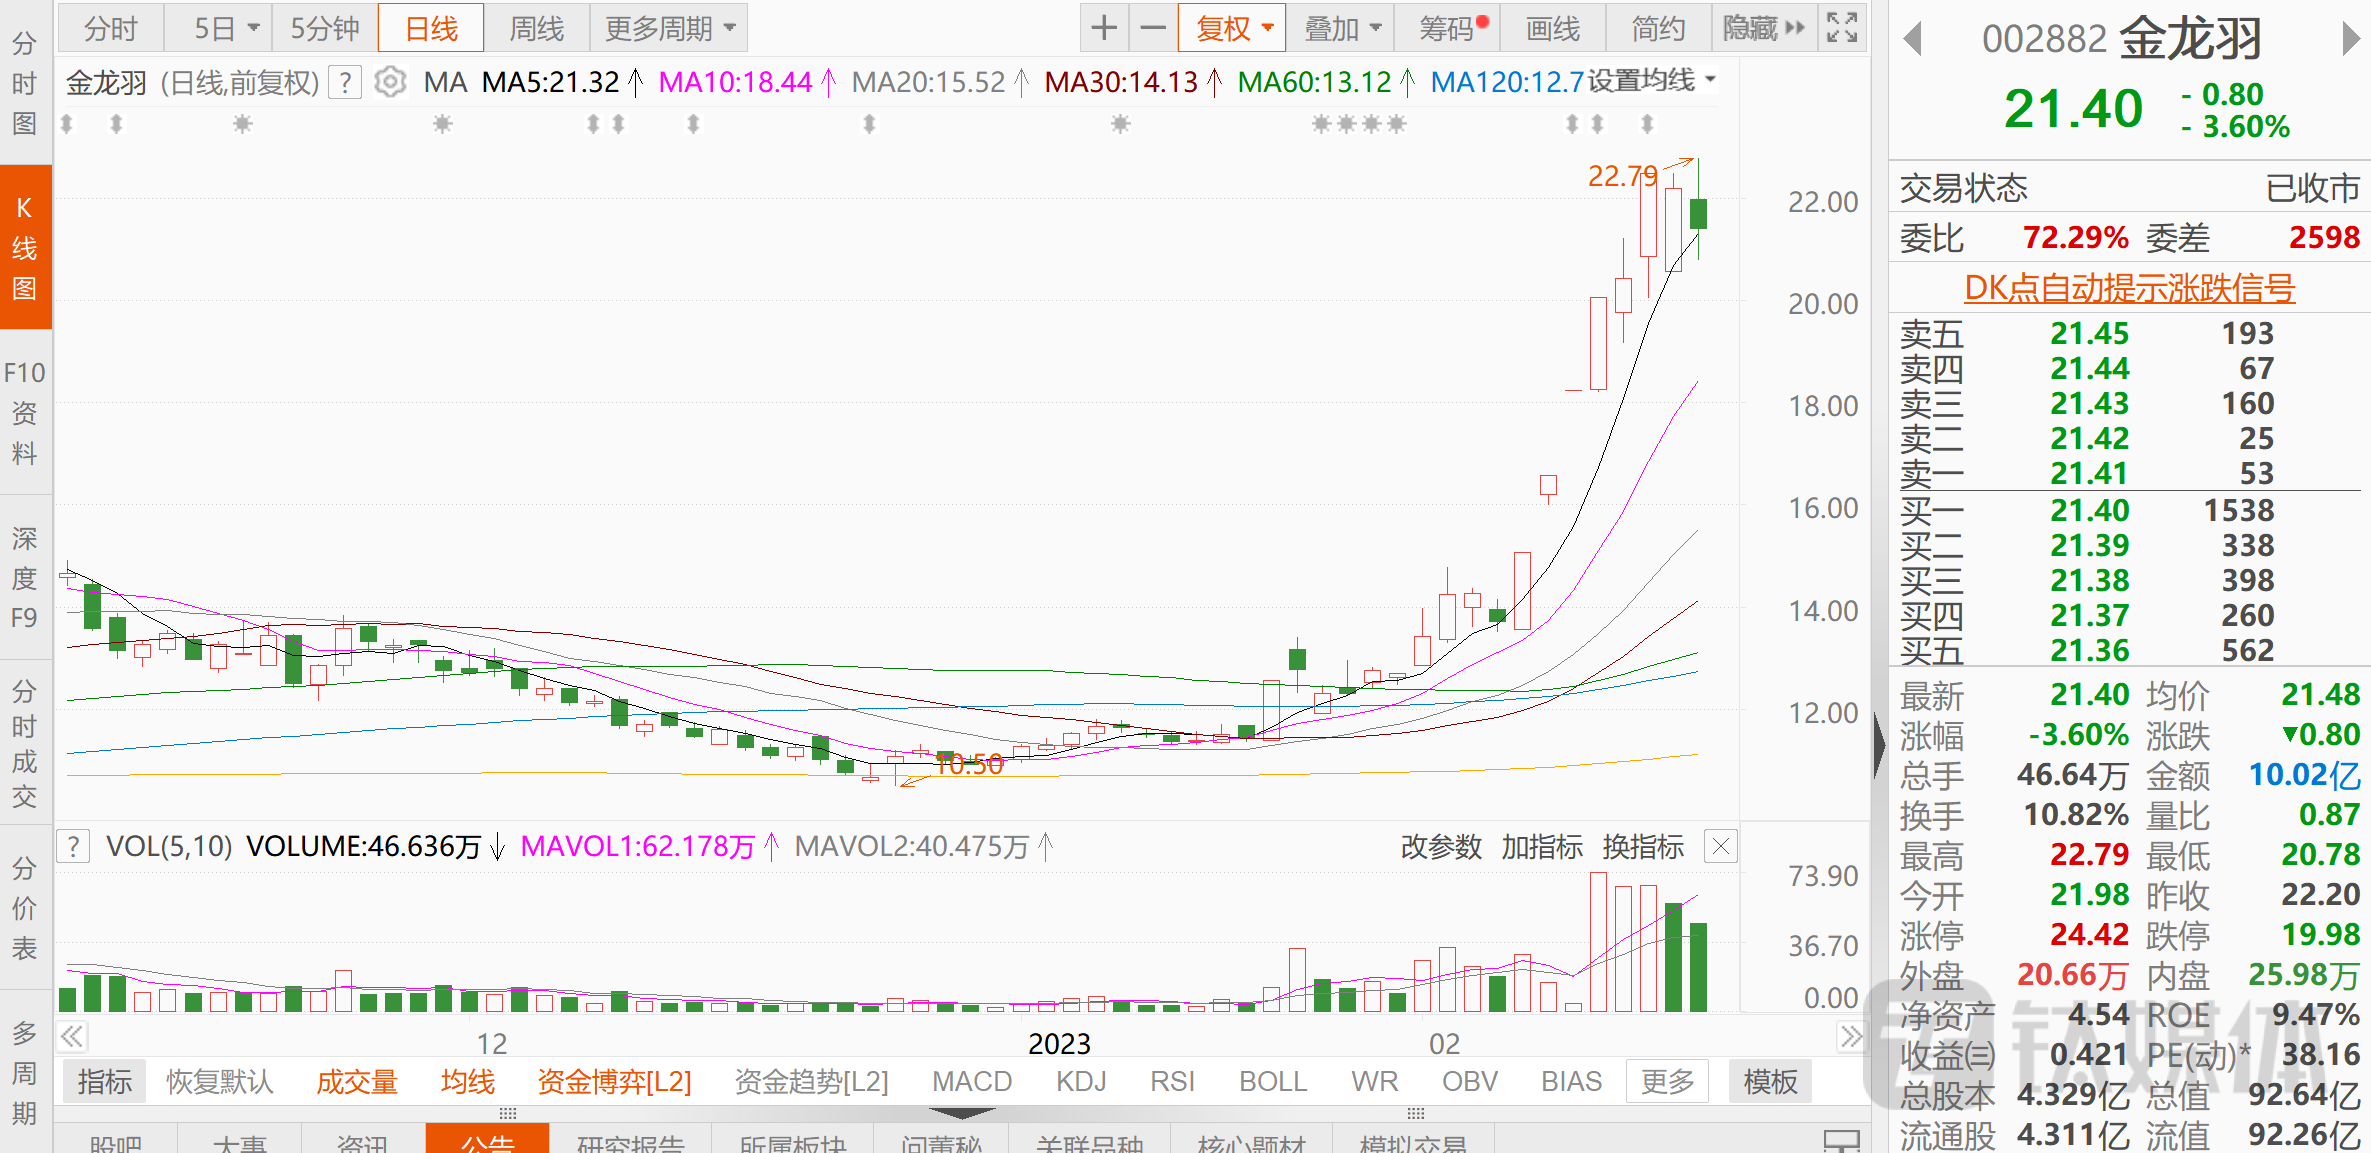Open the 设置均线 dropdown

[x=1652, y=80]
